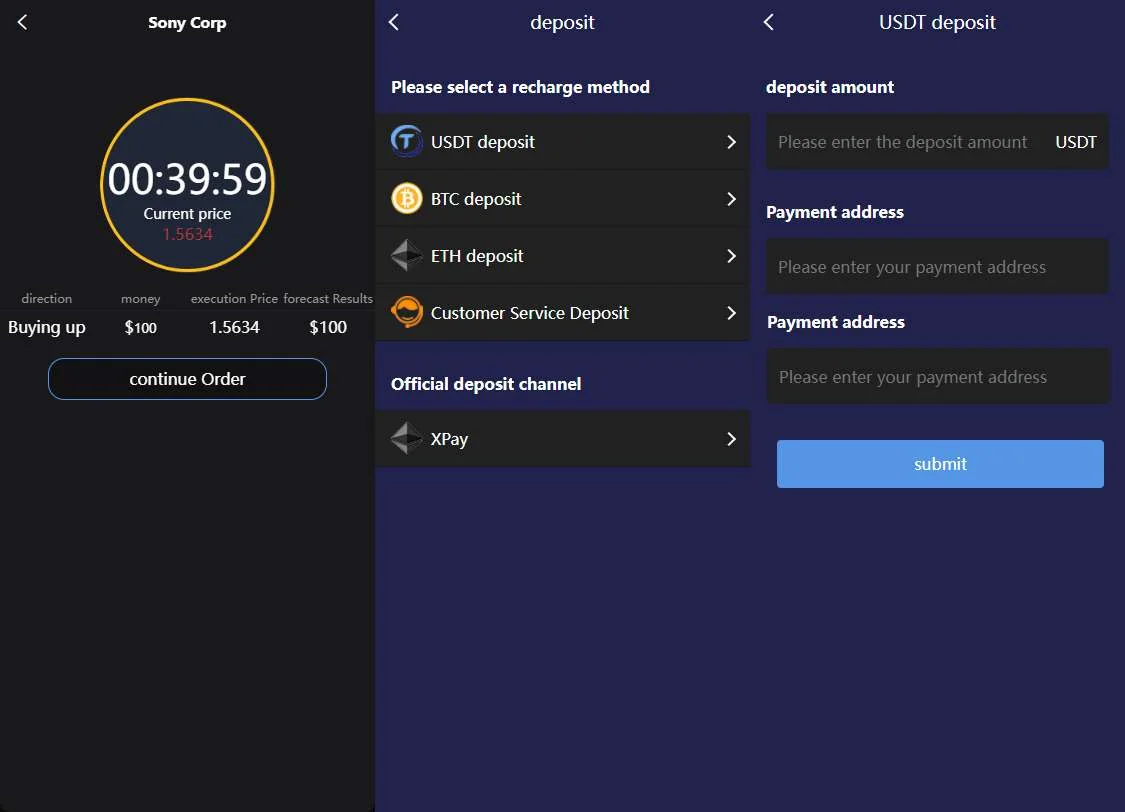Viewport: 1125px width, 812px height.
Task: Open the Customer Service Deposit chevron
Action: (x=731, y=313)
